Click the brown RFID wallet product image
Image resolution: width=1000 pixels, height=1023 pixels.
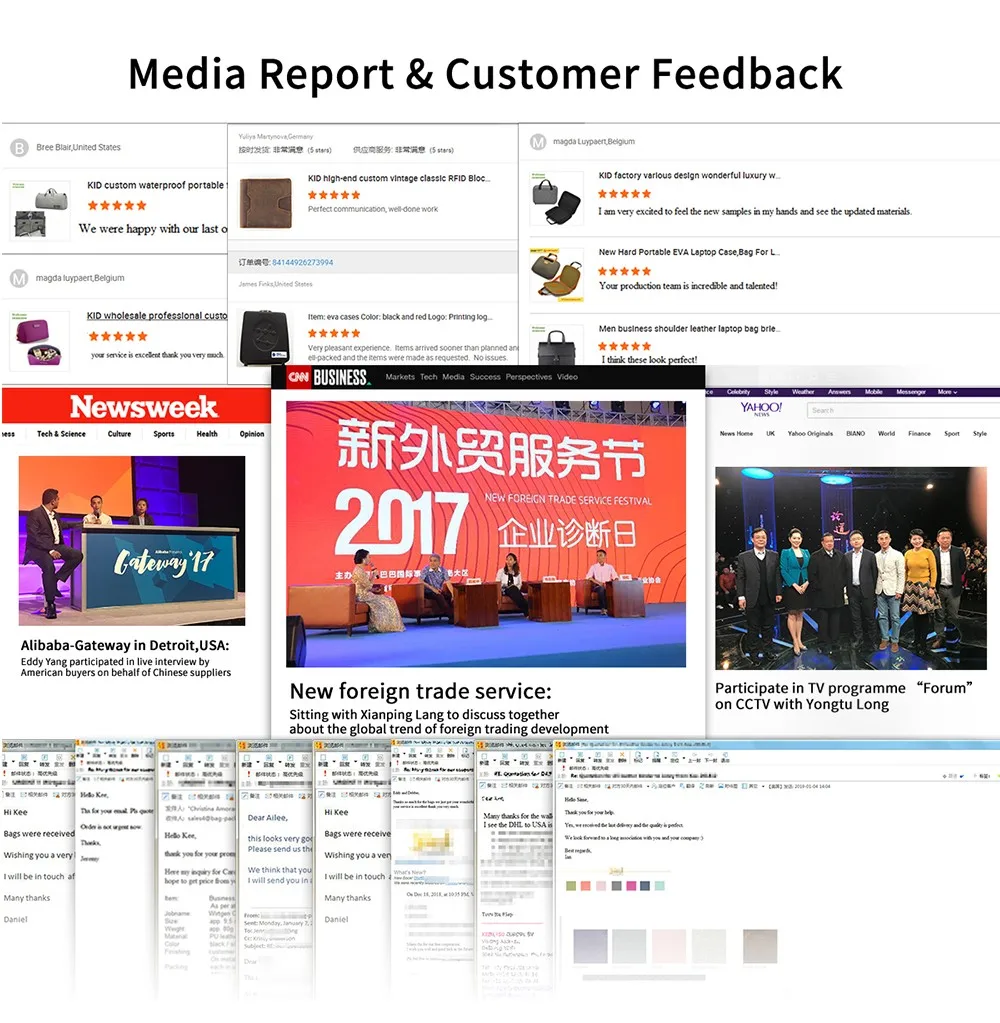click(x=265, y=203)
